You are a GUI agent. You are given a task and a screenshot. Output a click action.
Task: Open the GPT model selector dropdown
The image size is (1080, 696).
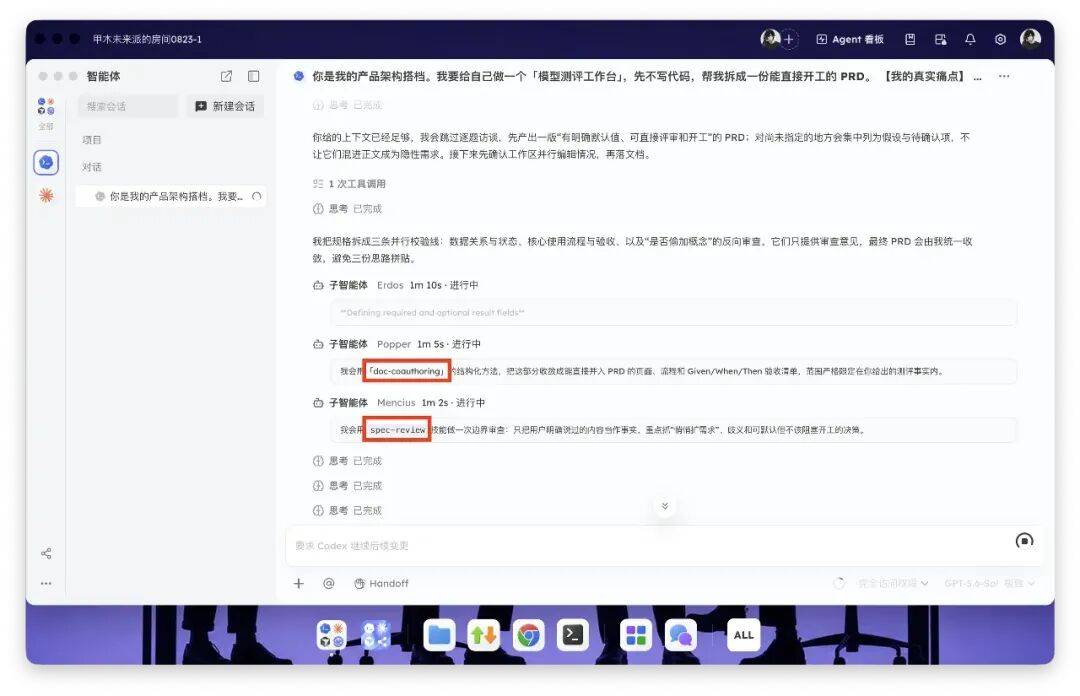[x=989, y=583]
